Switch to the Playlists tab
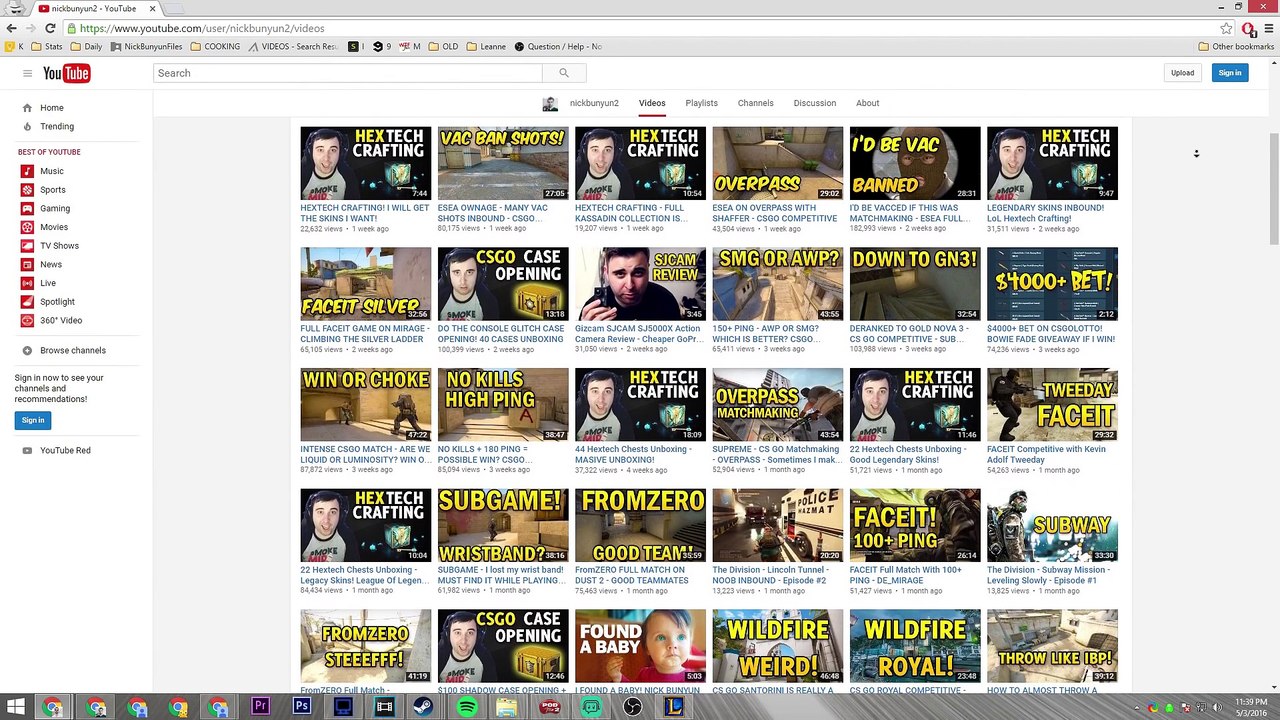Screen dimensions: 1280x720 pos(701,103)
